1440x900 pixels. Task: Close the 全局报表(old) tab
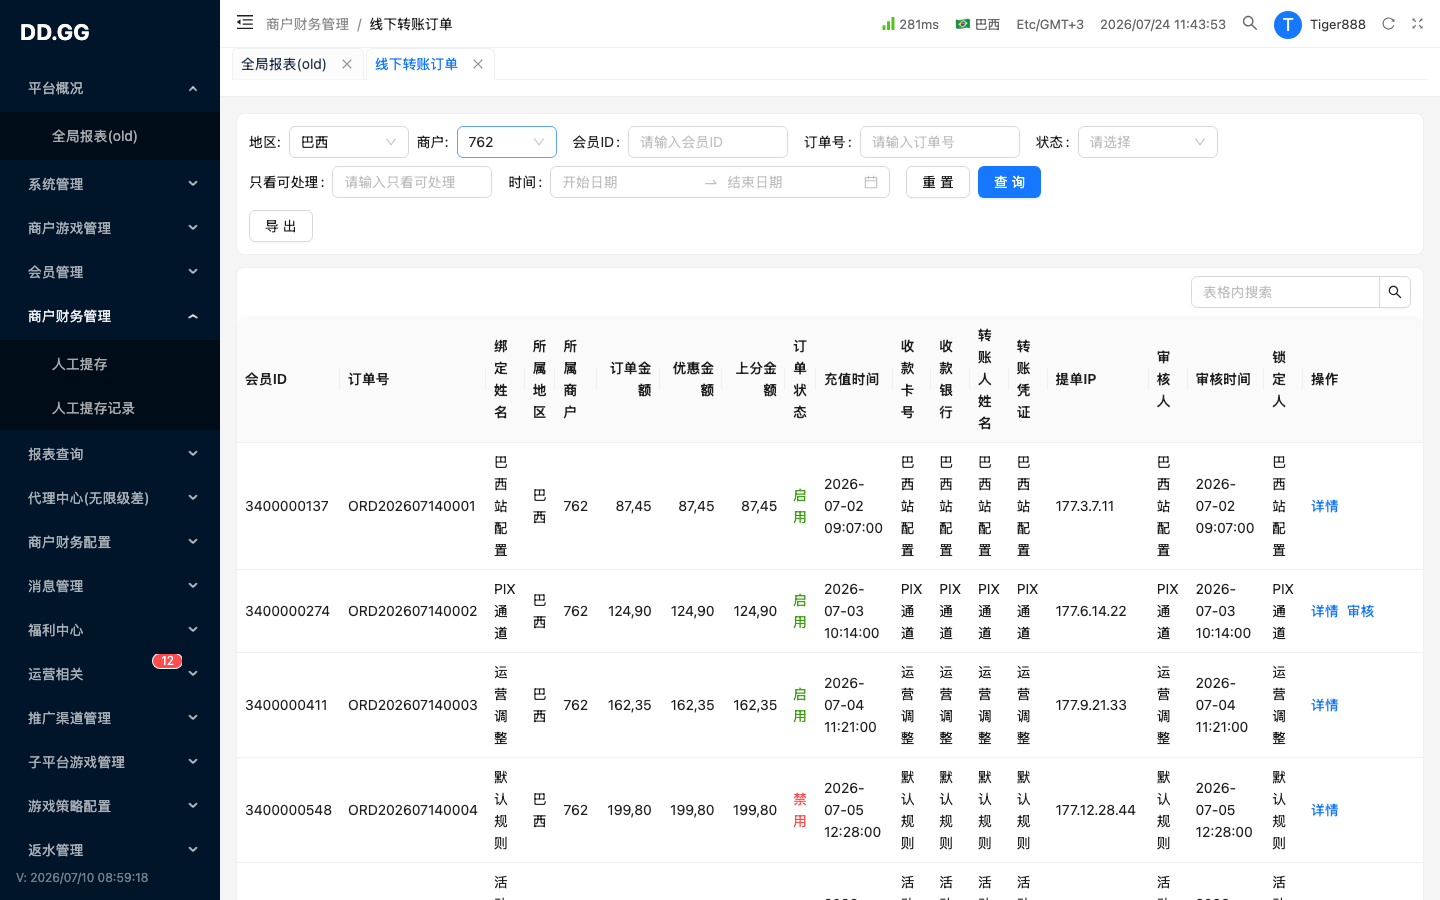(347, 64)
